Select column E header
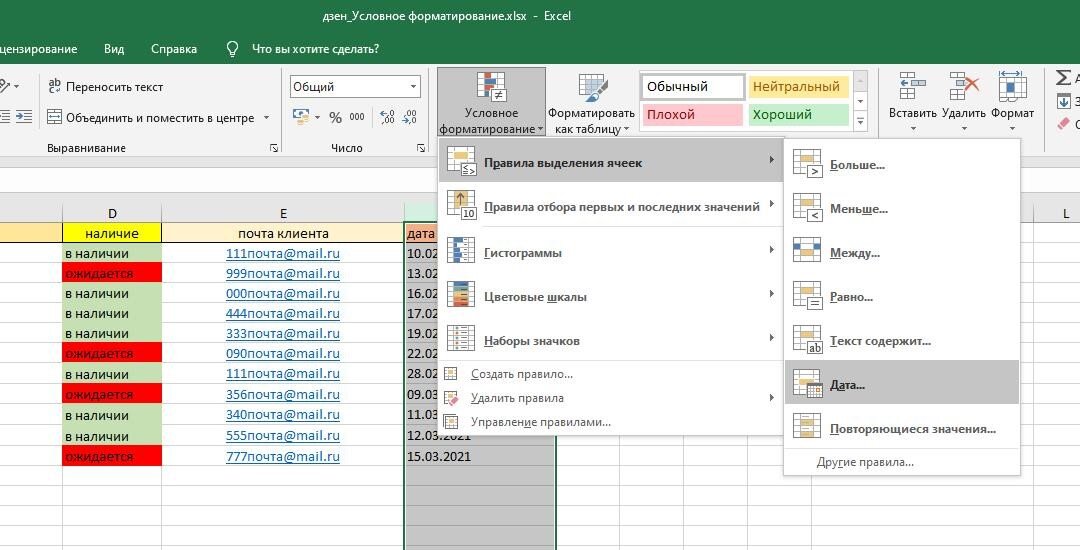Screen dimensions: 1080x550 pyautogui.click(x=283, y=213)
